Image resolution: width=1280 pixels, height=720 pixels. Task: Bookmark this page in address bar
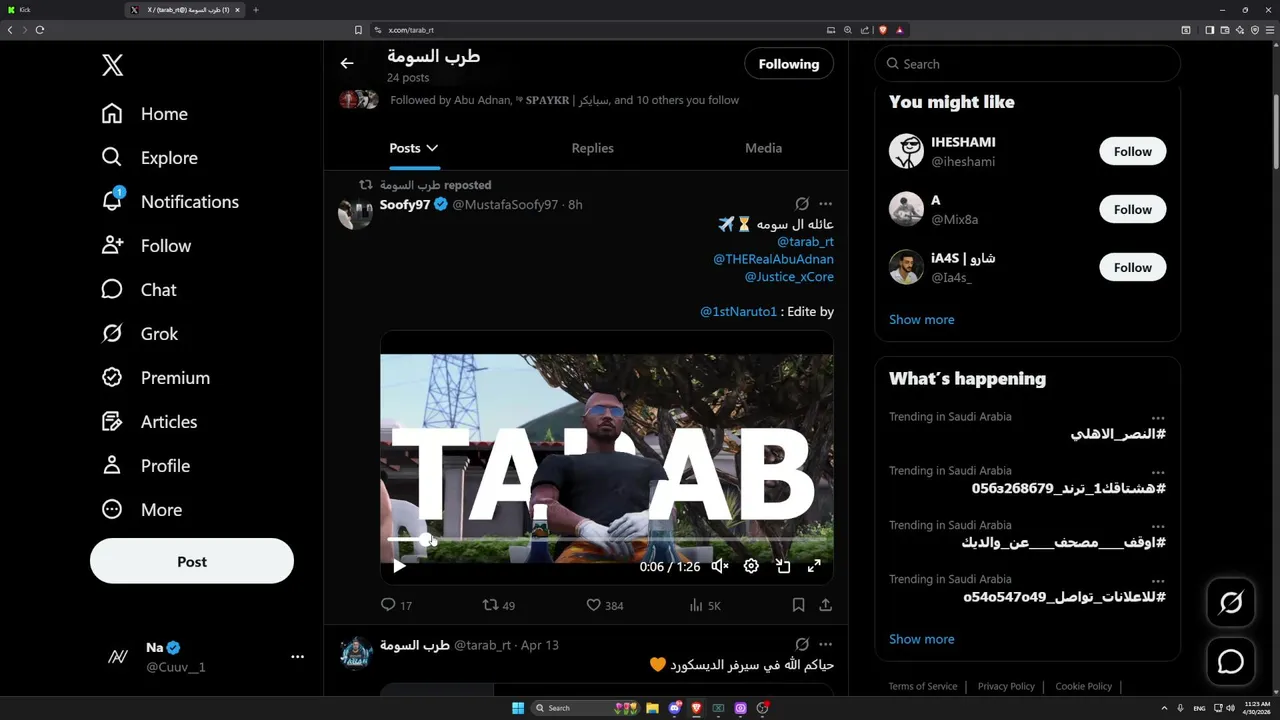point(358,30)
